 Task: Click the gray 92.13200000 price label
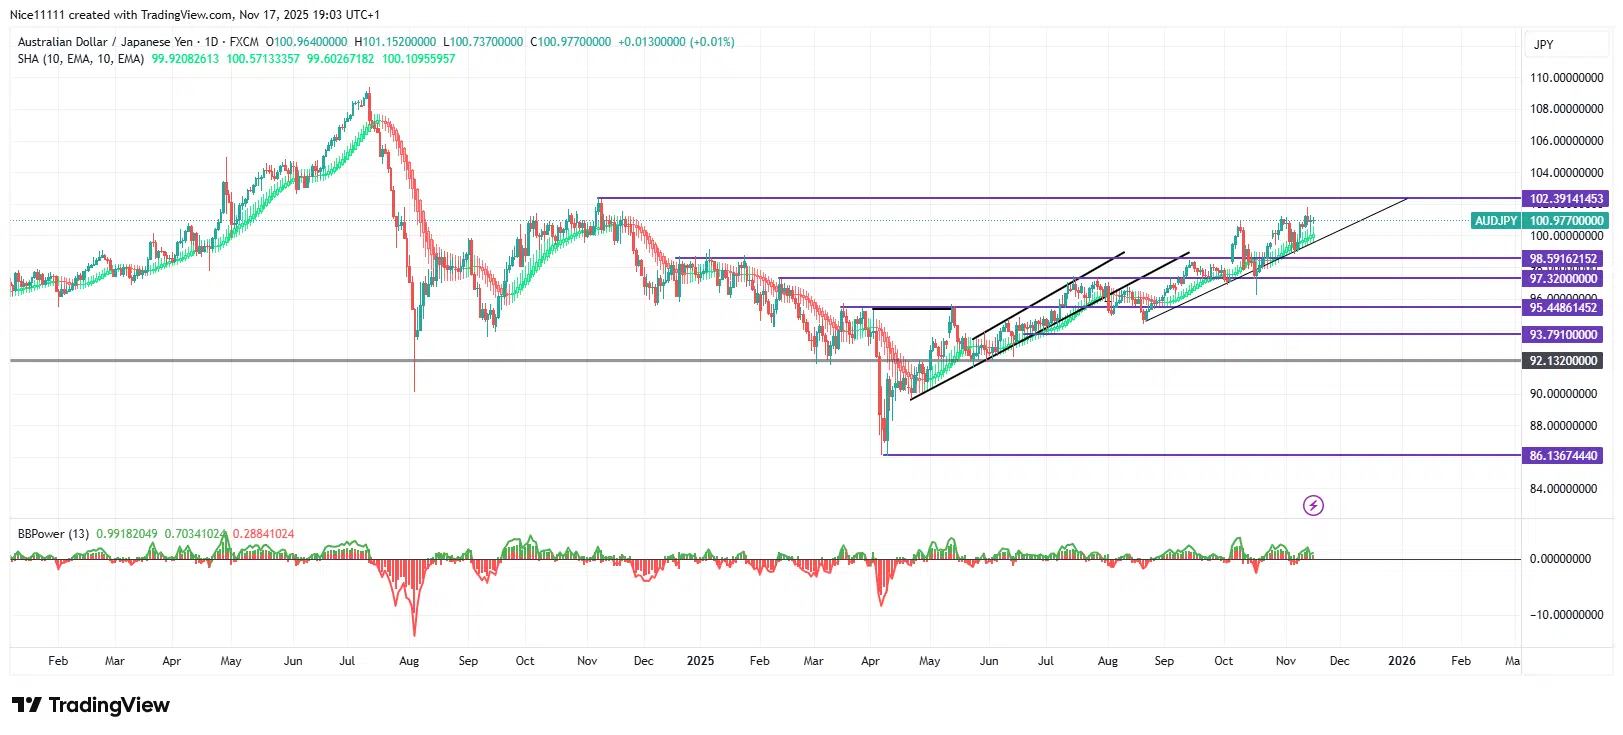coord(1563,361)
